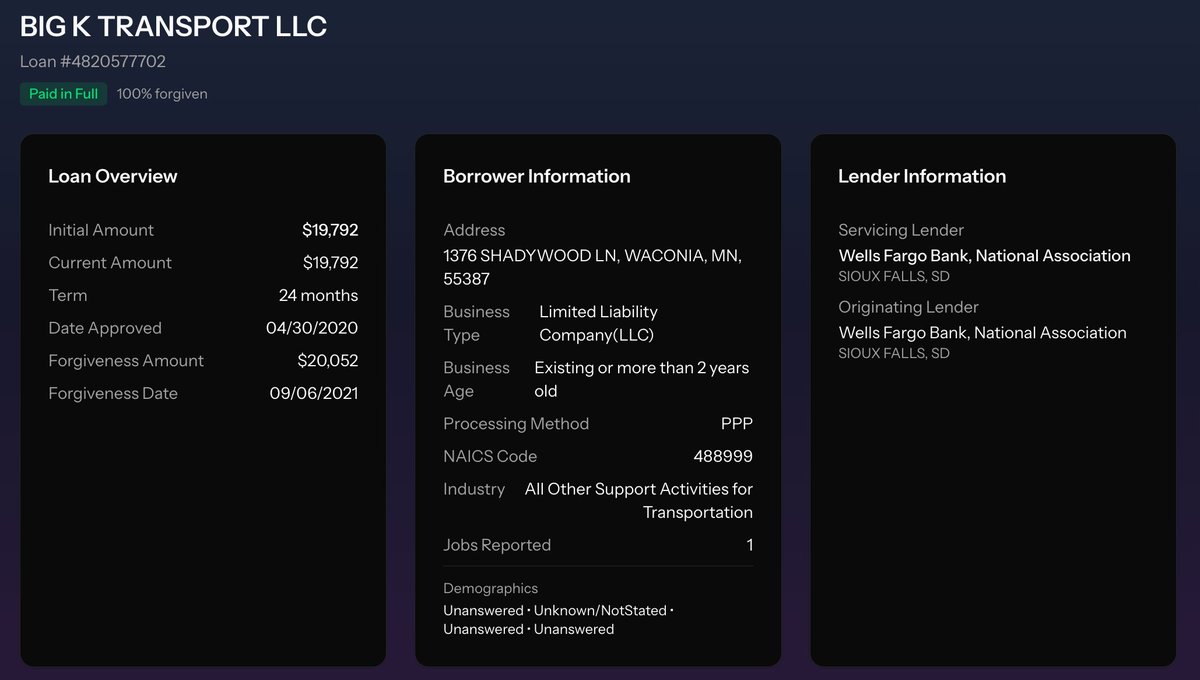
Task: Click the Date Approved label
Action: tap(105, 328)
